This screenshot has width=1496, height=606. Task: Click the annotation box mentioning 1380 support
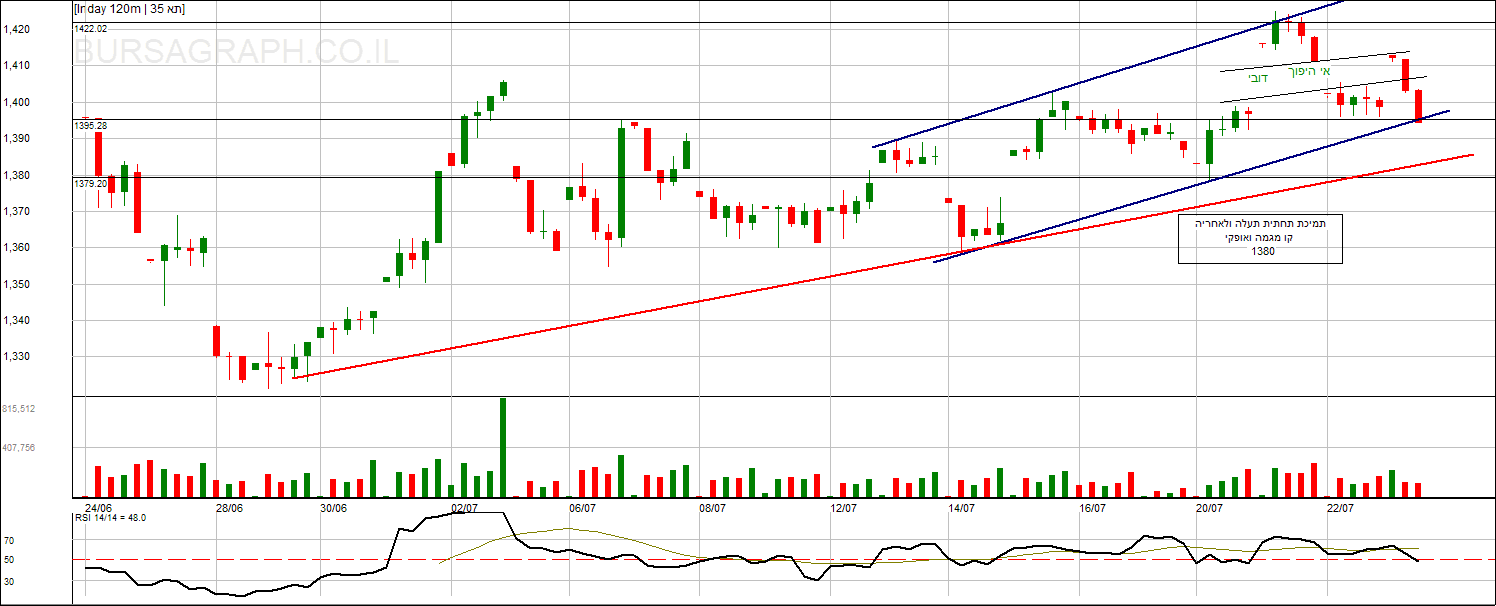pyautogui.click(x=1260, y=238)
